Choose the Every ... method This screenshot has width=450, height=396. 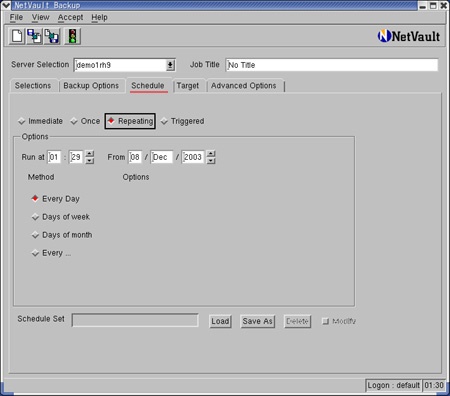tap(51, 253)
